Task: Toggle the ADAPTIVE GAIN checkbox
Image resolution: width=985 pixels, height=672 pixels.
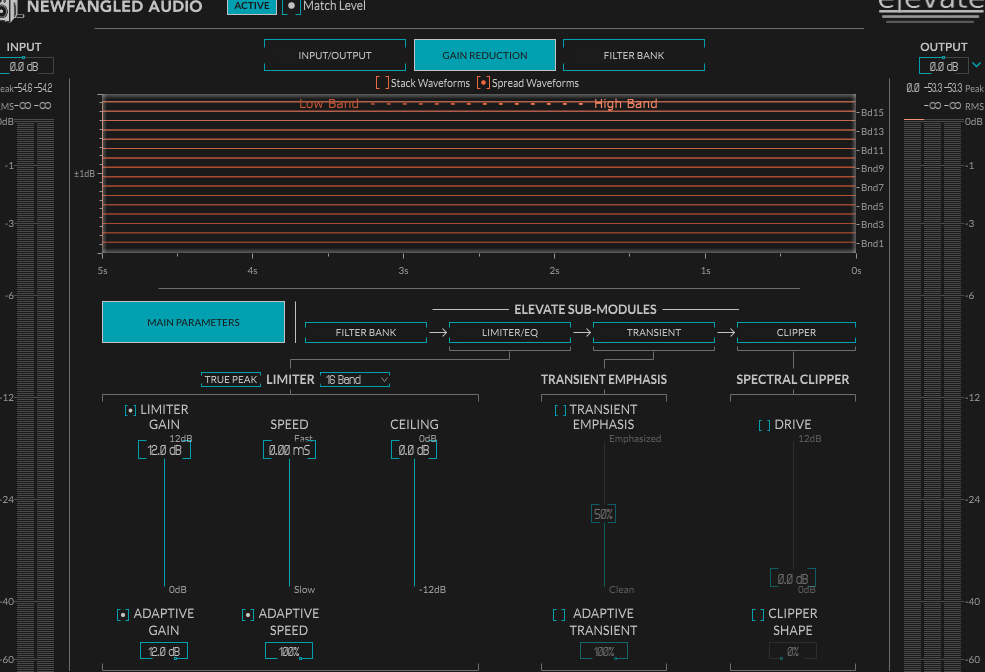Action: click(x=123, y=614)
